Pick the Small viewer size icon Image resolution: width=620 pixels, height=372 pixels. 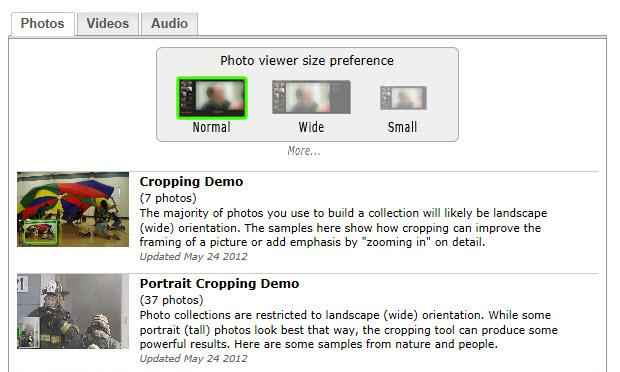(x=403, y=98)
